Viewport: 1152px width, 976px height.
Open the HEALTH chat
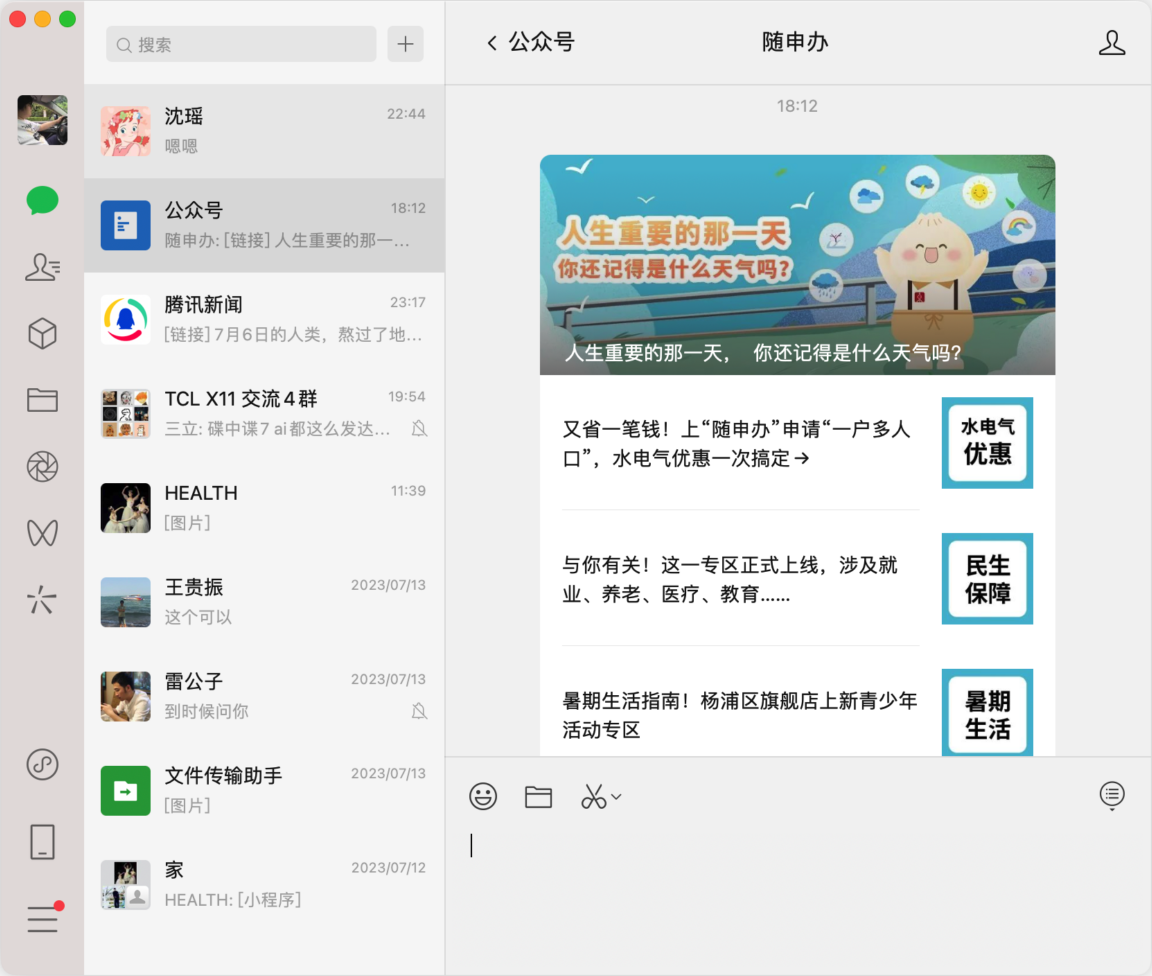click(264, 507)
